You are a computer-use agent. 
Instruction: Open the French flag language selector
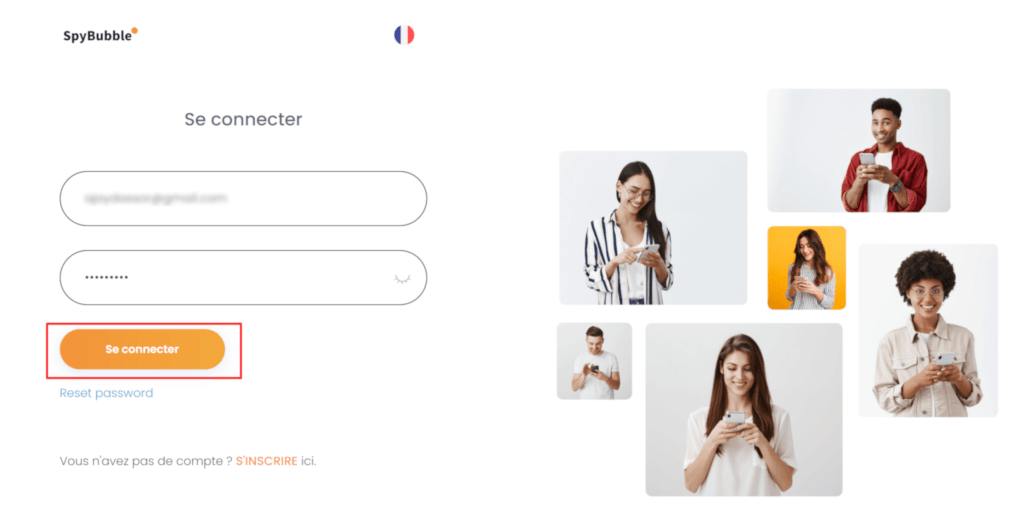404,35
